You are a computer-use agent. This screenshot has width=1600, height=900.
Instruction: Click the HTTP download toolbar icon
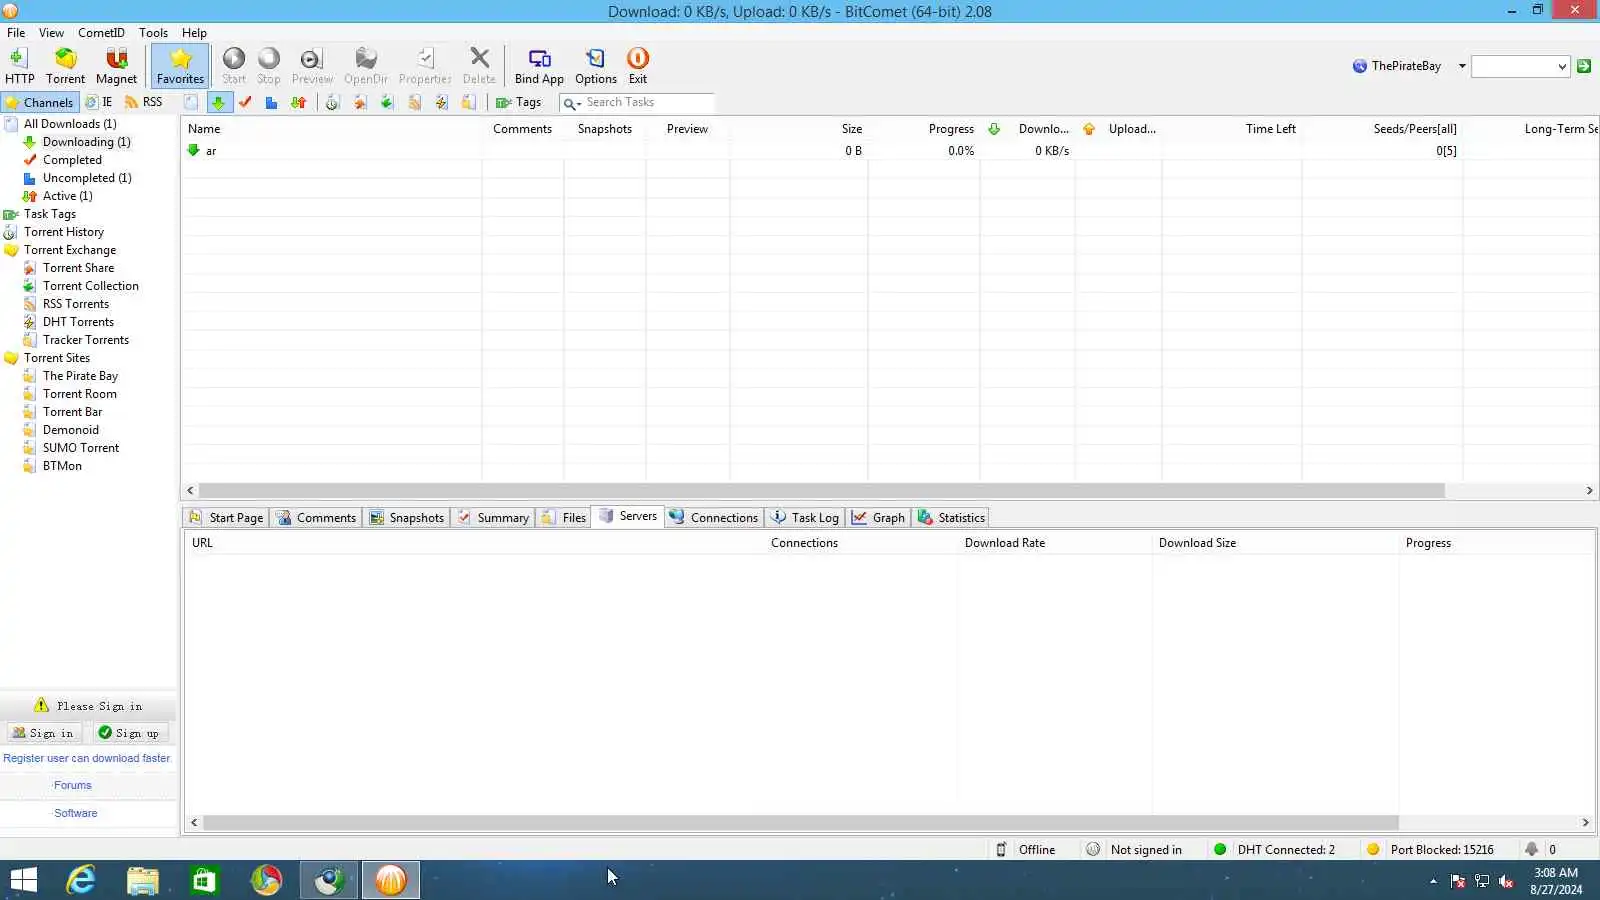point(19,66)
